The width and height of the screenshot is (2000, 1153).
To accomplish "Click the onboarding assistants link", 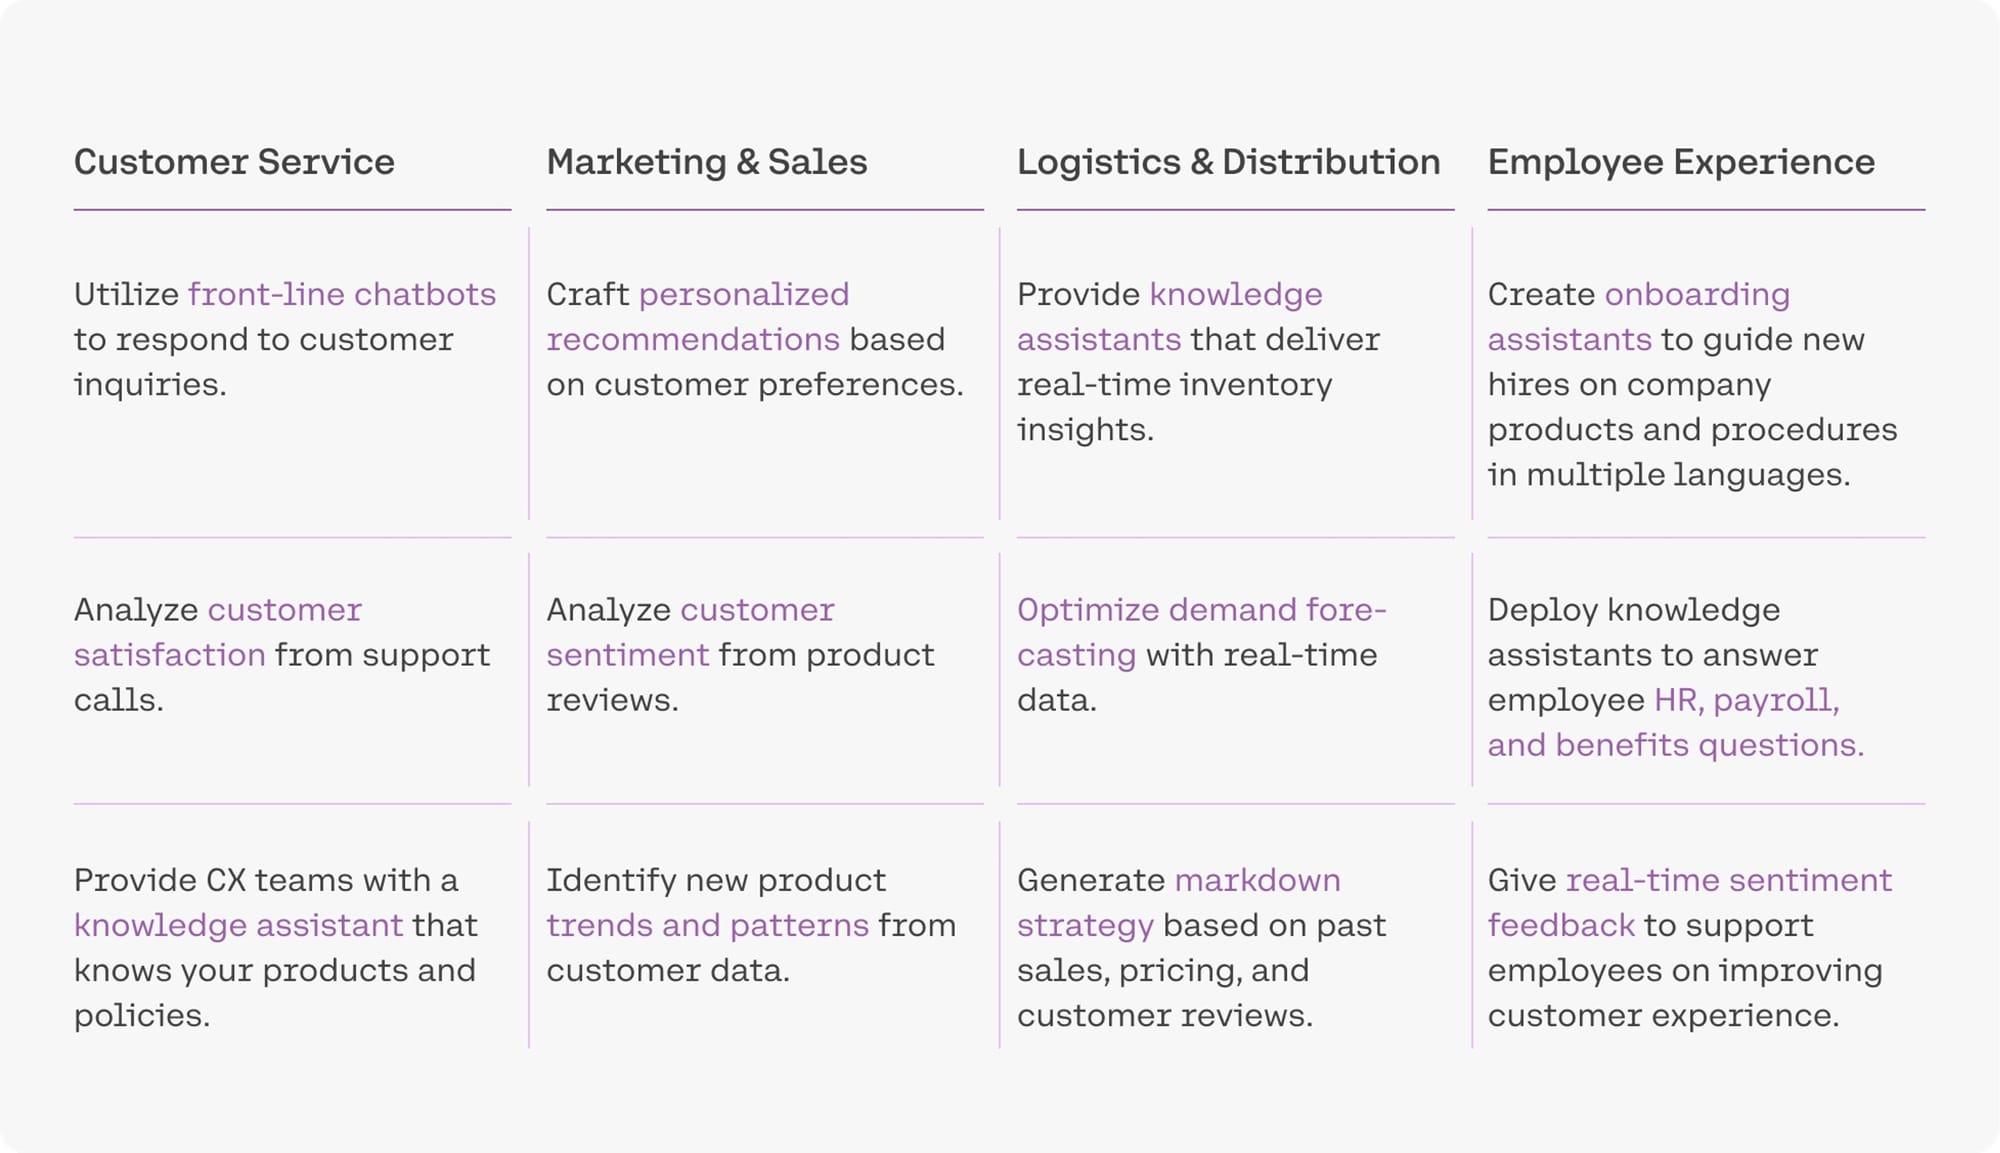I will point(1639,317).
